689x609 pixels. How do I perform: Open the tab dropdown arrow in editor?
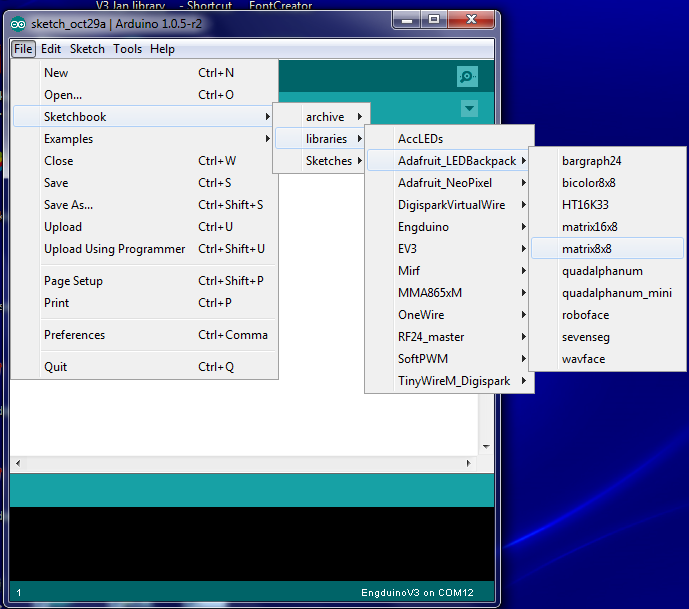(x=469, y=109)
